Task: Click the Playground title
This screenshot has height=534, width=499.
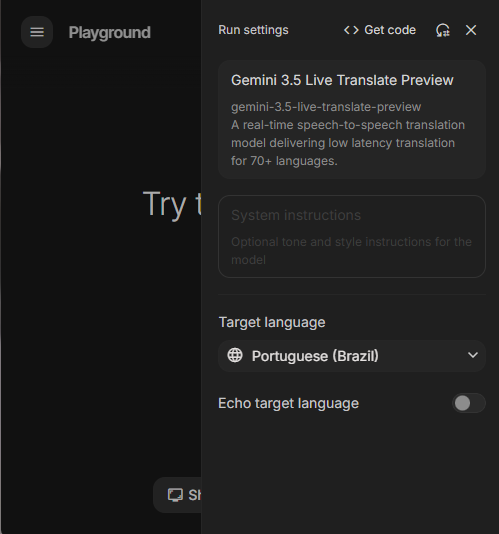Action: [109, 33]
